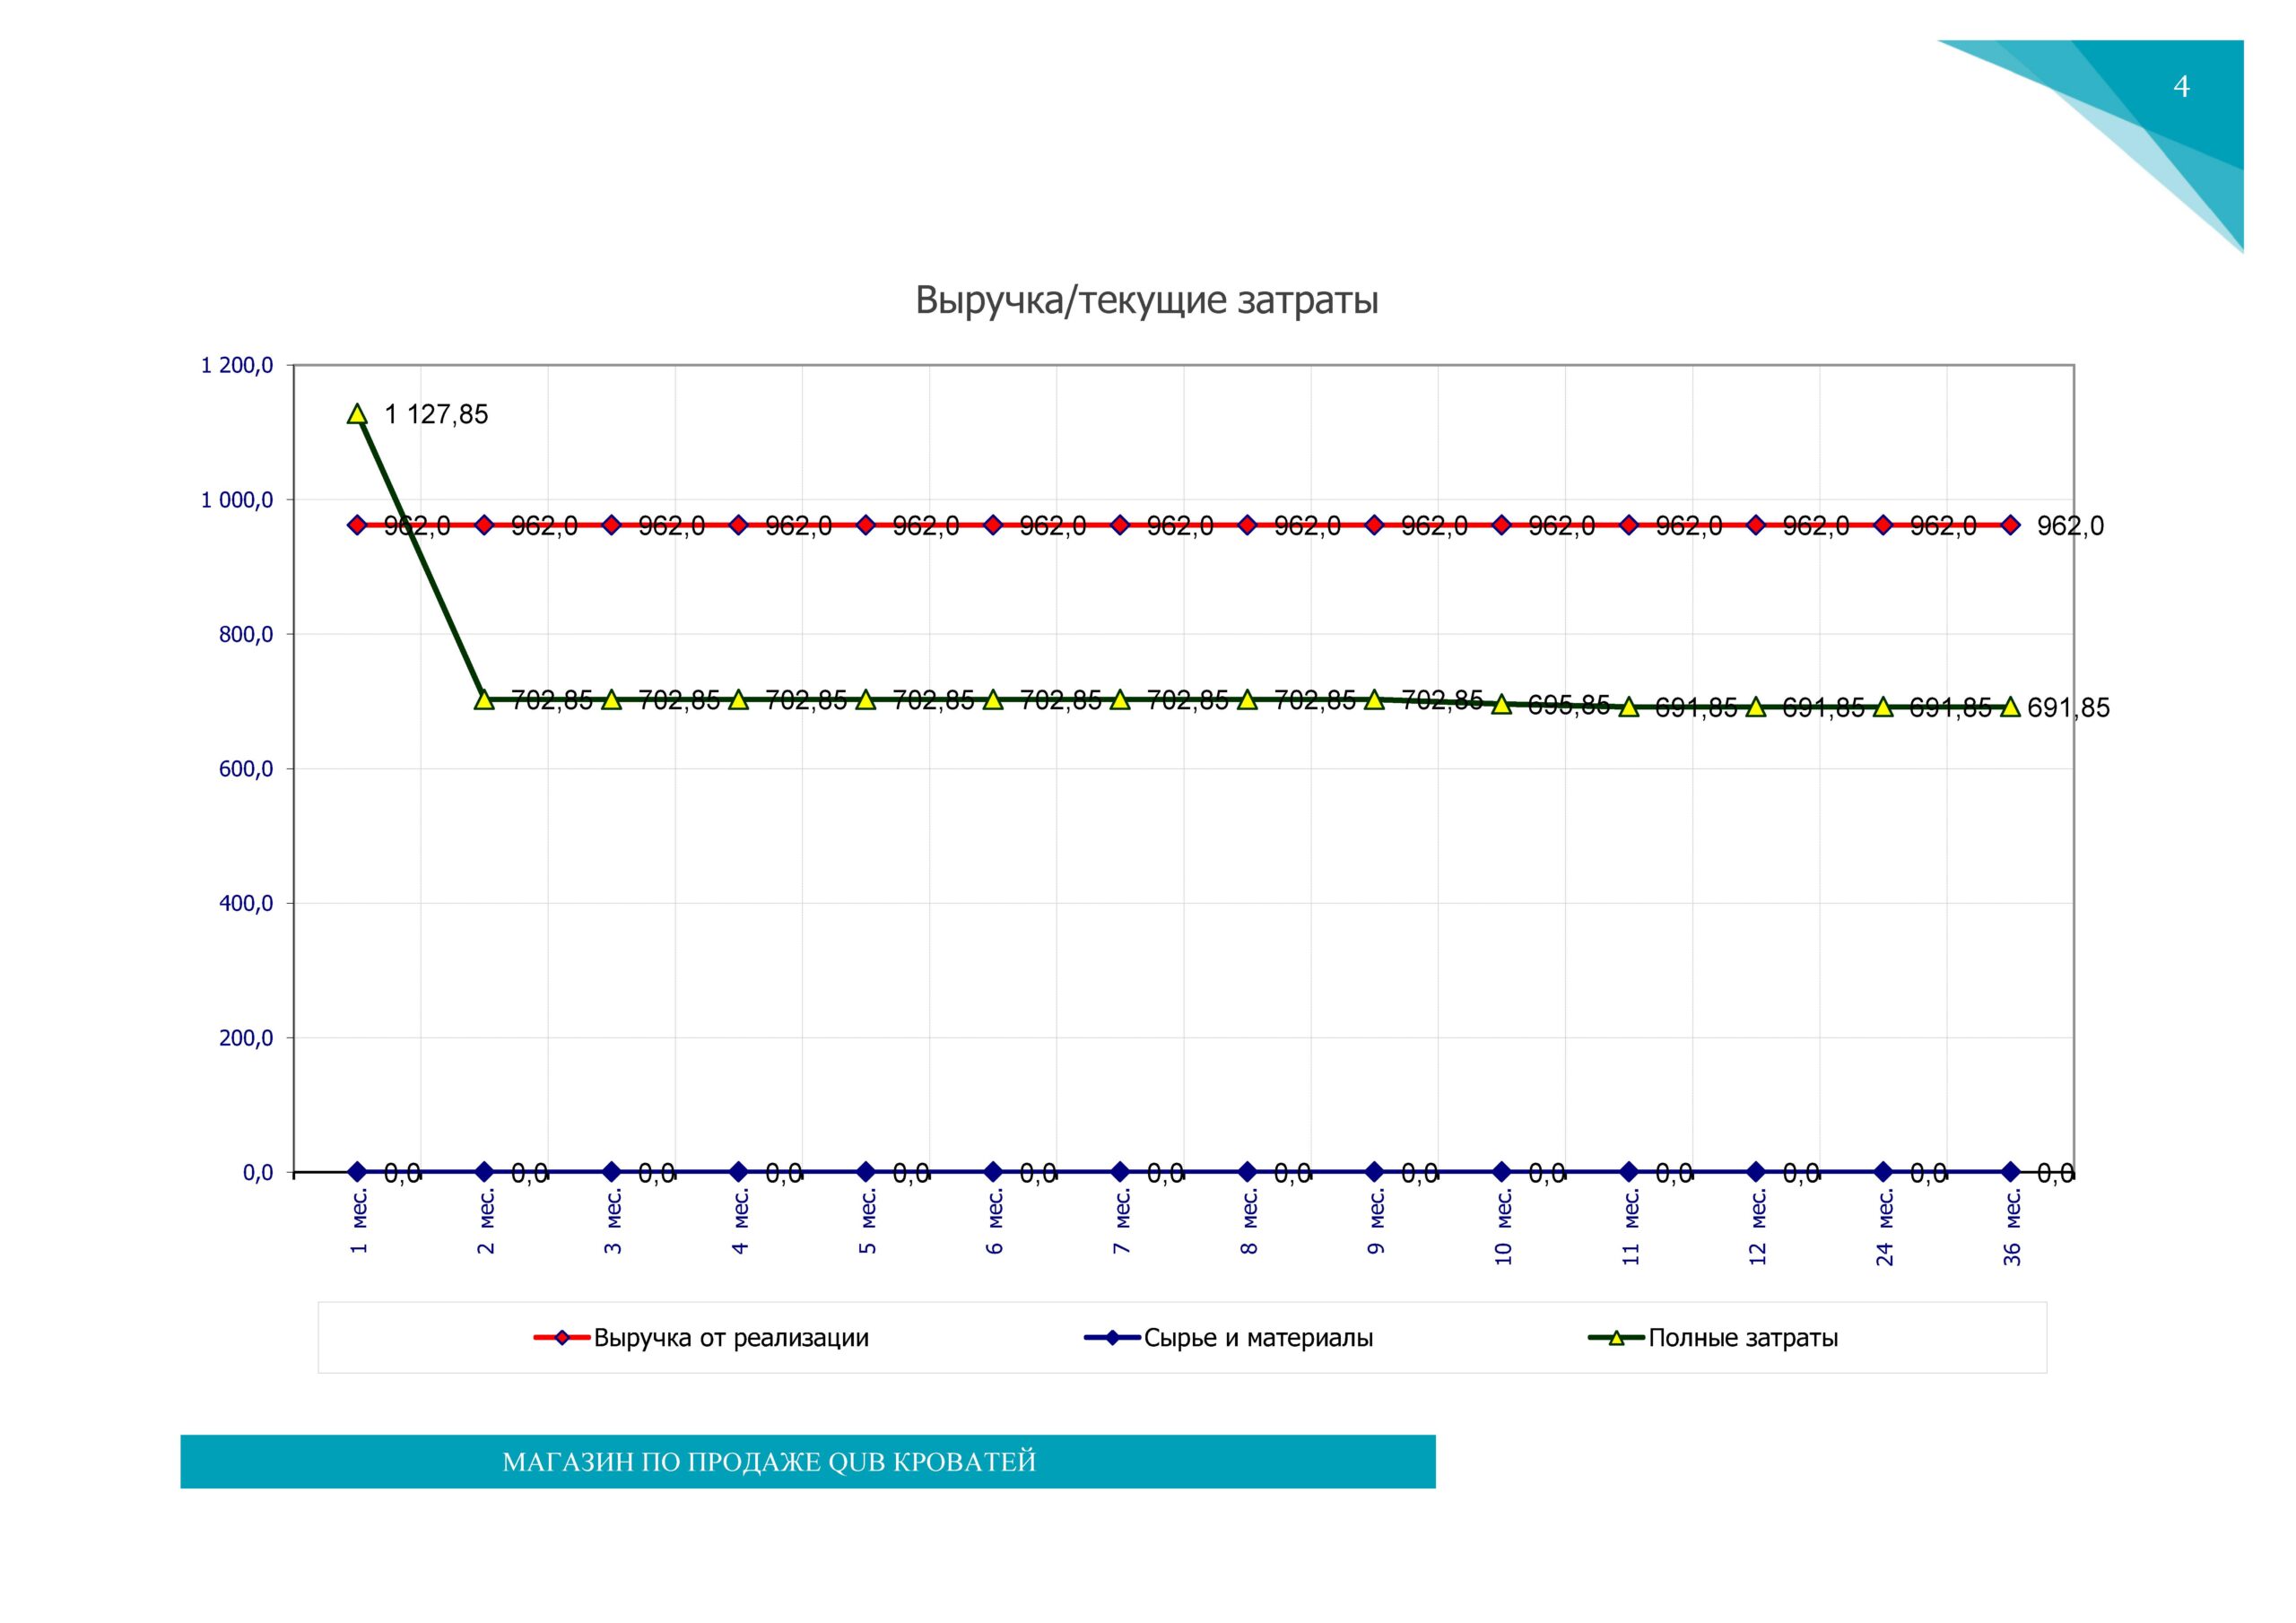
Task: Click the red legend line marker swatch
Action: coord(562,1338)
